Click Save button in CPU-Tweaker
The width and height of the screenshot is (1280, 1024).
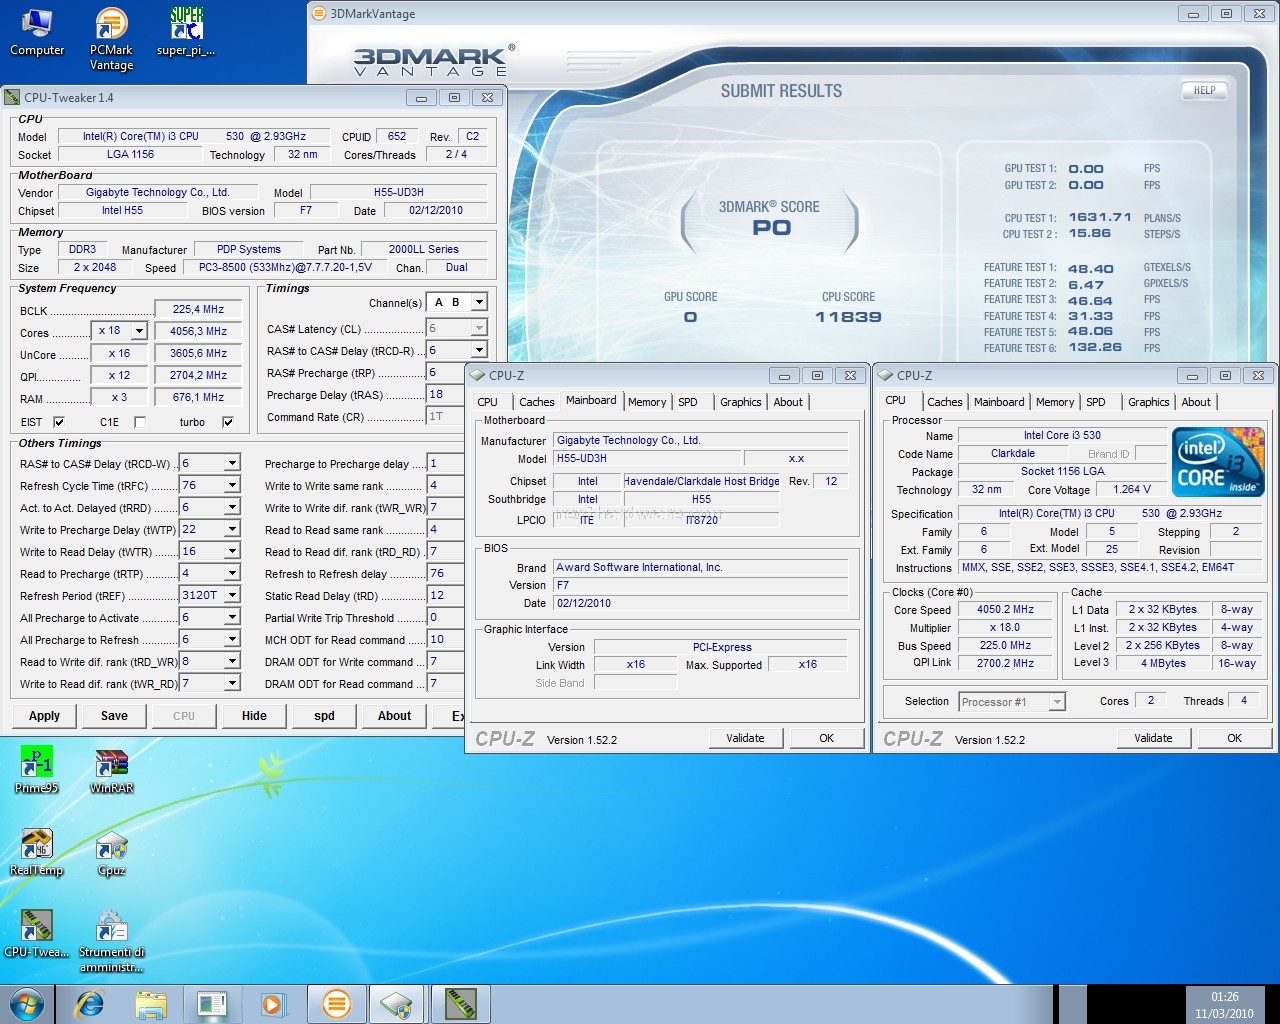pos(114,716)
